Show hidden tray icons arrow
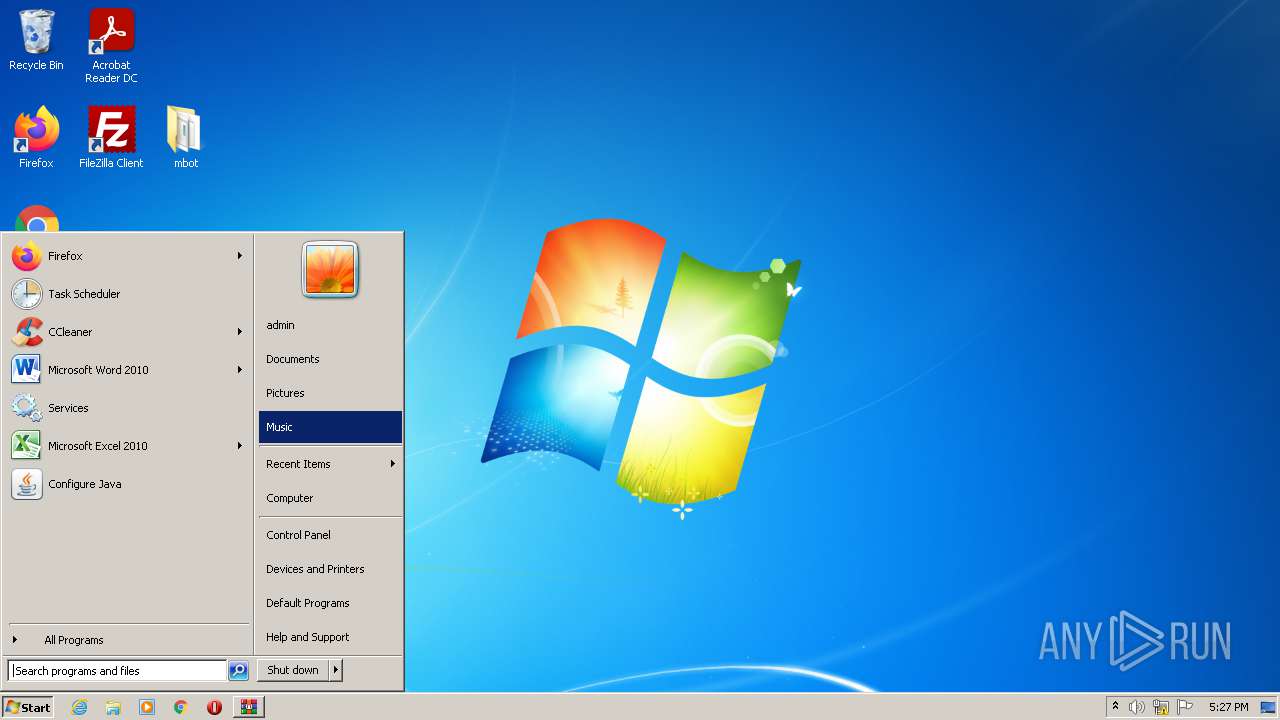Screen dimensions: 1280x720 tap(1115, 707)
